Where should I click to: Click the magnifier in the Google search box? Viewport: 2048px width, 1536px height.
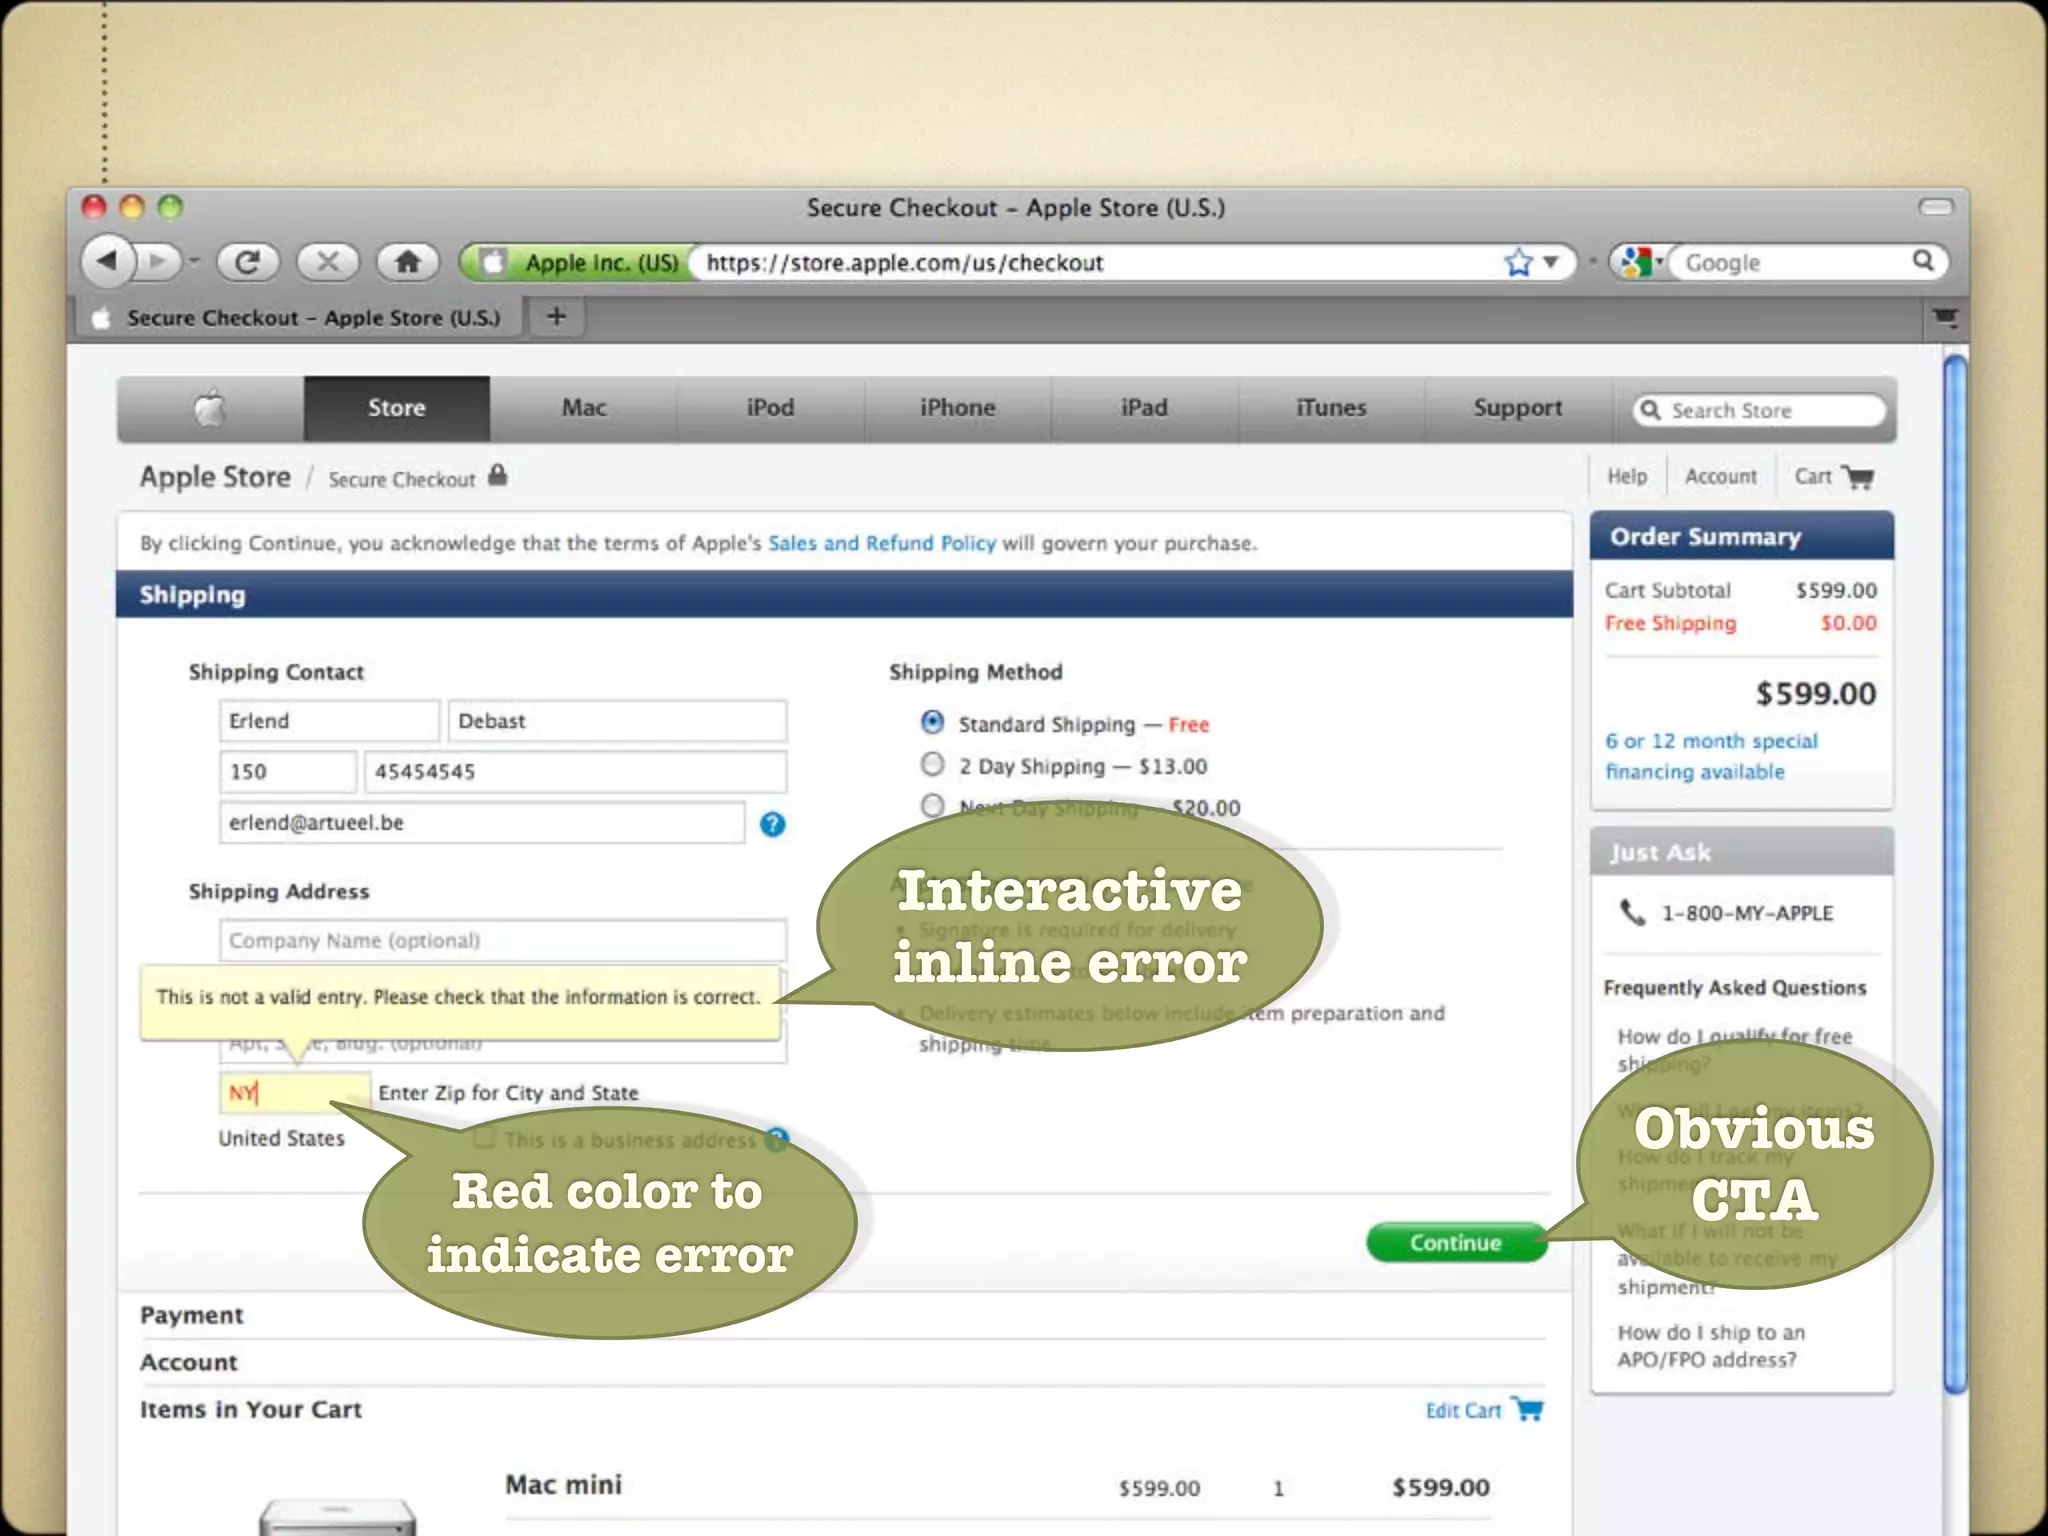click(1922, 261)
